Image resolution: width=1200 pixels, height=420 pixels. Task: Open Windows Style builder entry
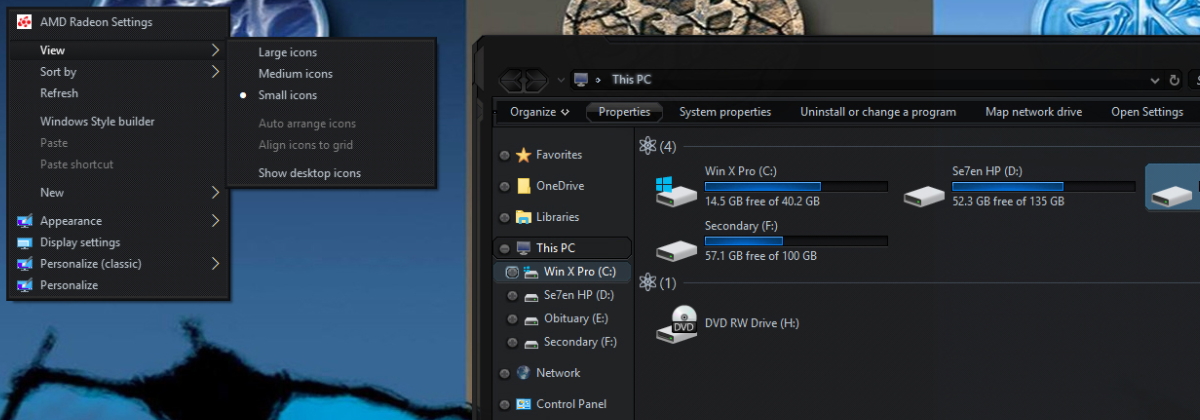[x=120, y=122]
